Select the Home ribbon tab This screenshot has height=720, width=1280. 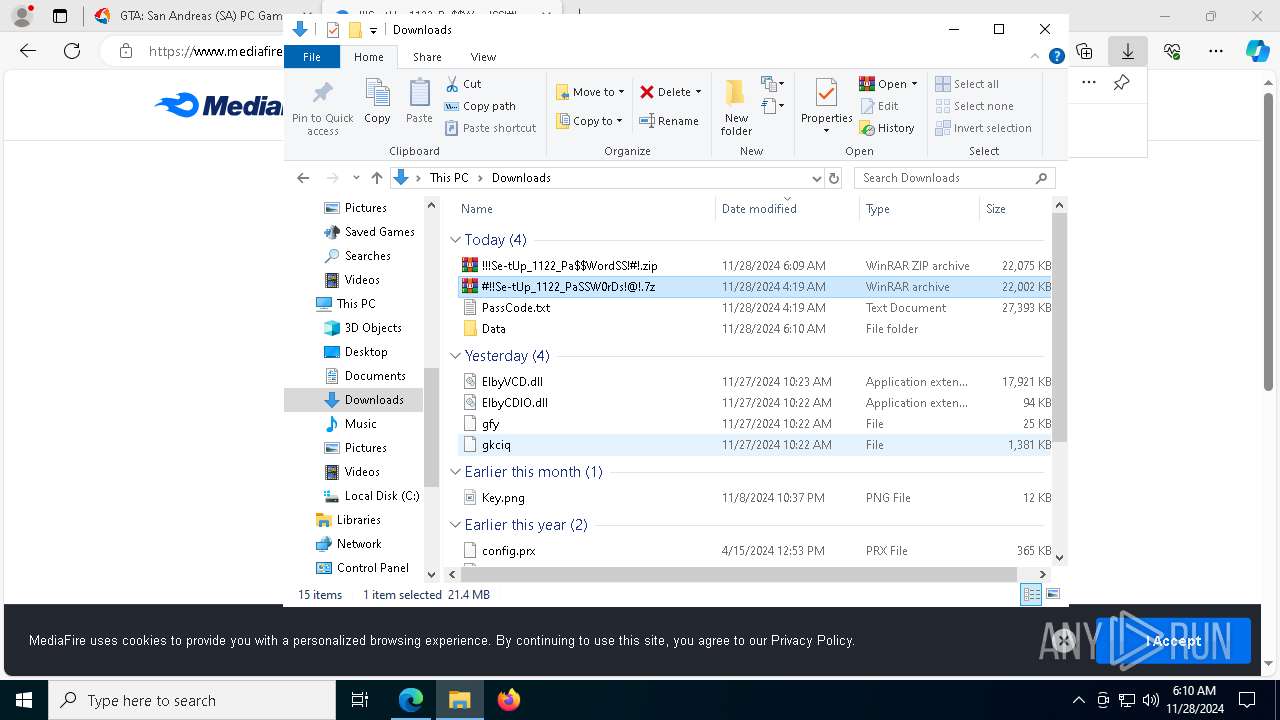pyautogui.click(x=368, y=57)
